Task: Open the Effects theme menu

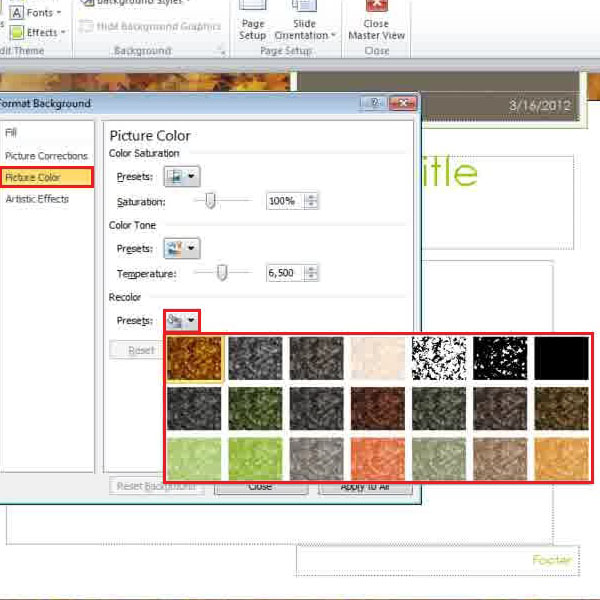Action: click(x=37, y=32)
